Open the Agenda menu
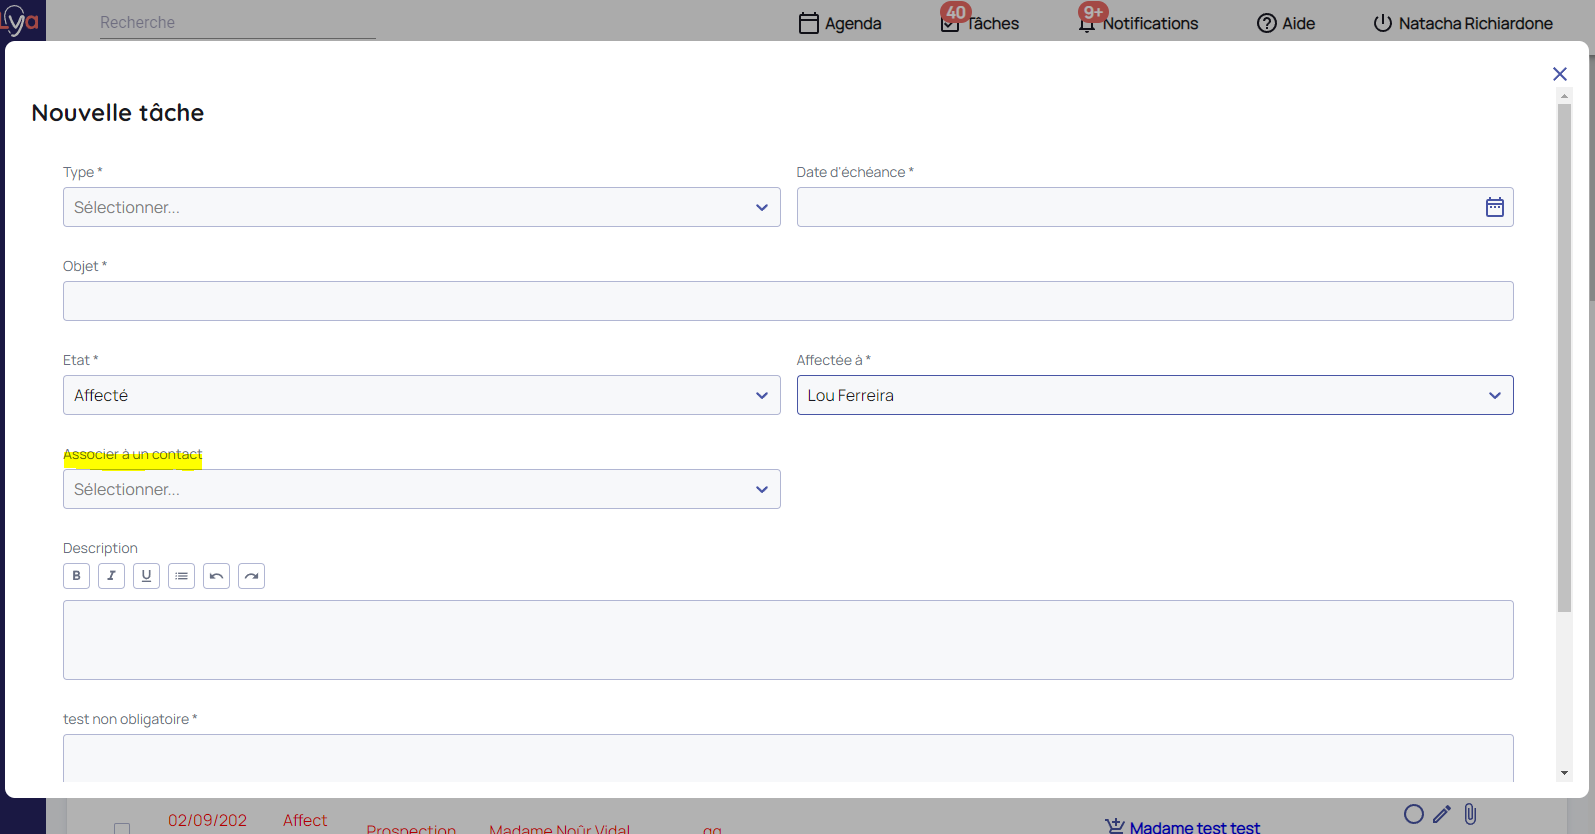 tap(840, 23)
